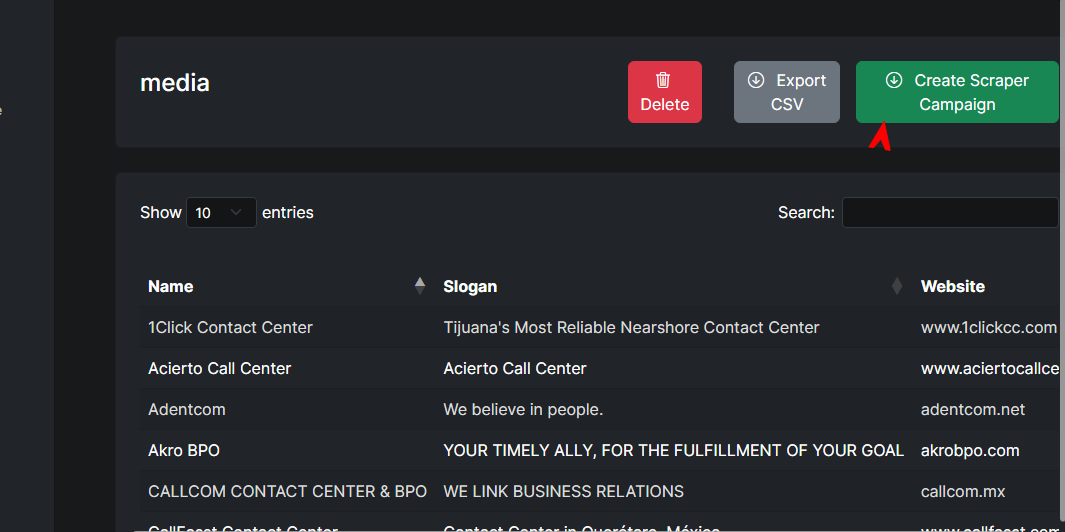Screen dimensions: 1065x532
Task: Click the trash icon on Delete
Action: click(664, 80)
